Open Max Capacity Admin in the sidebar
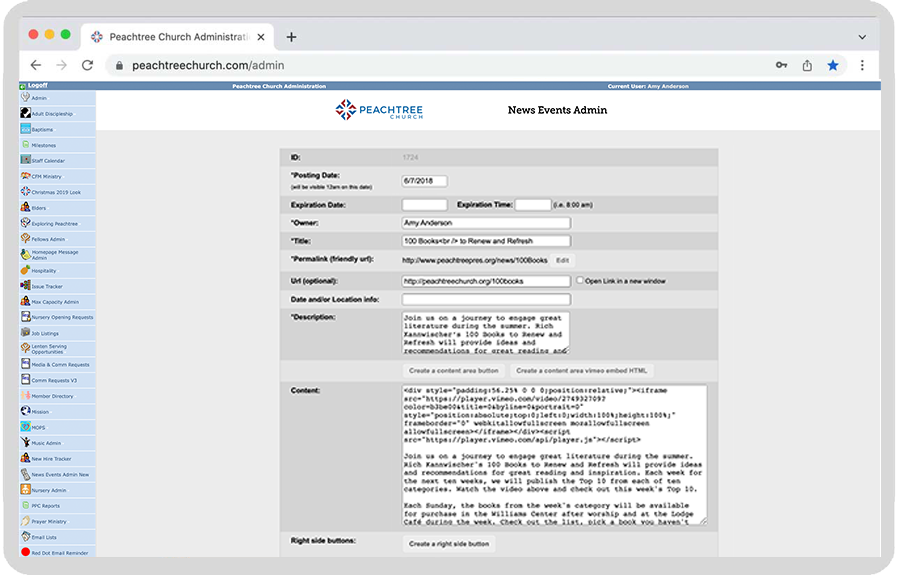This screenshot has width=900, height=575. coord(55,302)
